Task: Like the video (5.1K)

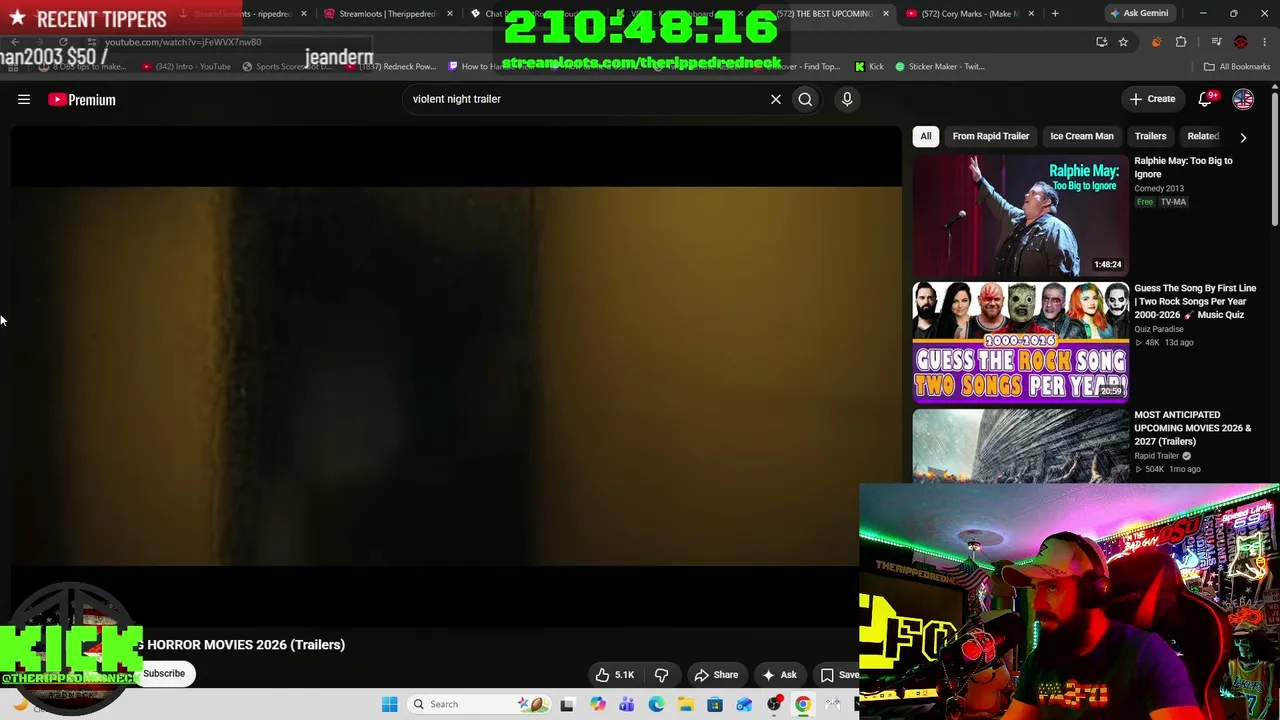Action: click(x=615, y=675)
